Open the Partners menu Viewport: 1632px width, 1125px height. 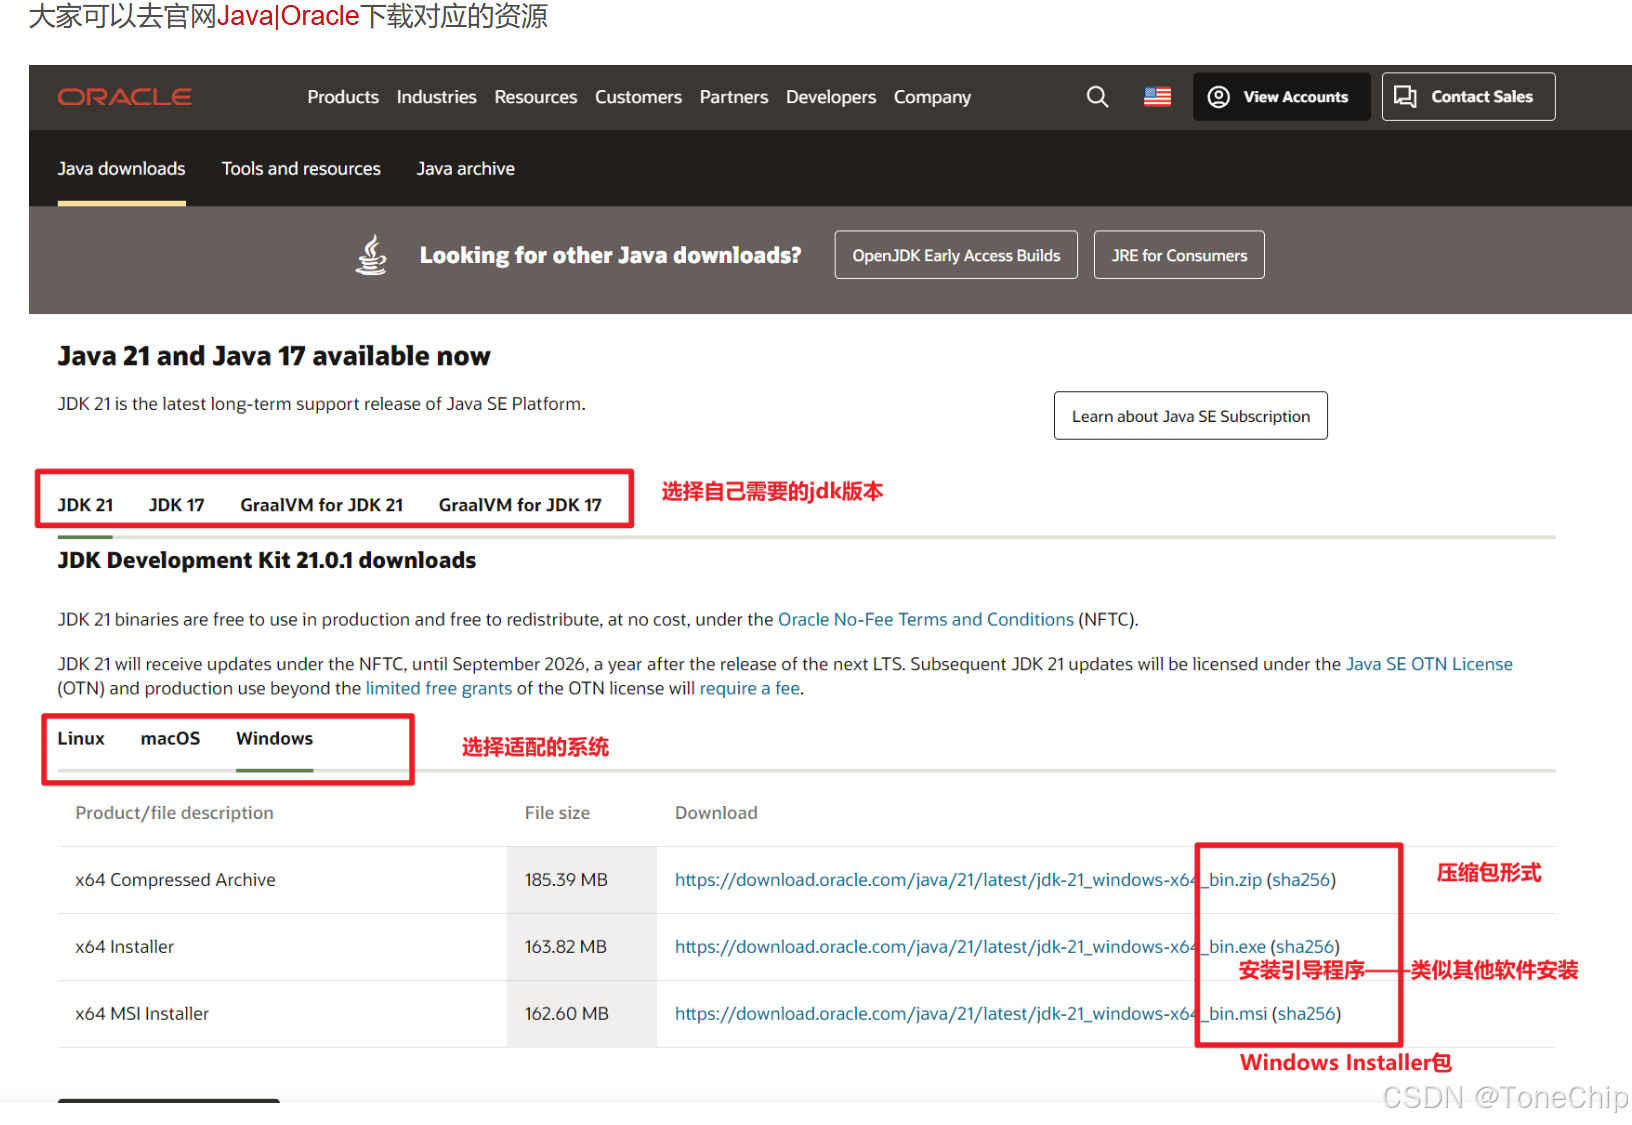coord(734,97)
